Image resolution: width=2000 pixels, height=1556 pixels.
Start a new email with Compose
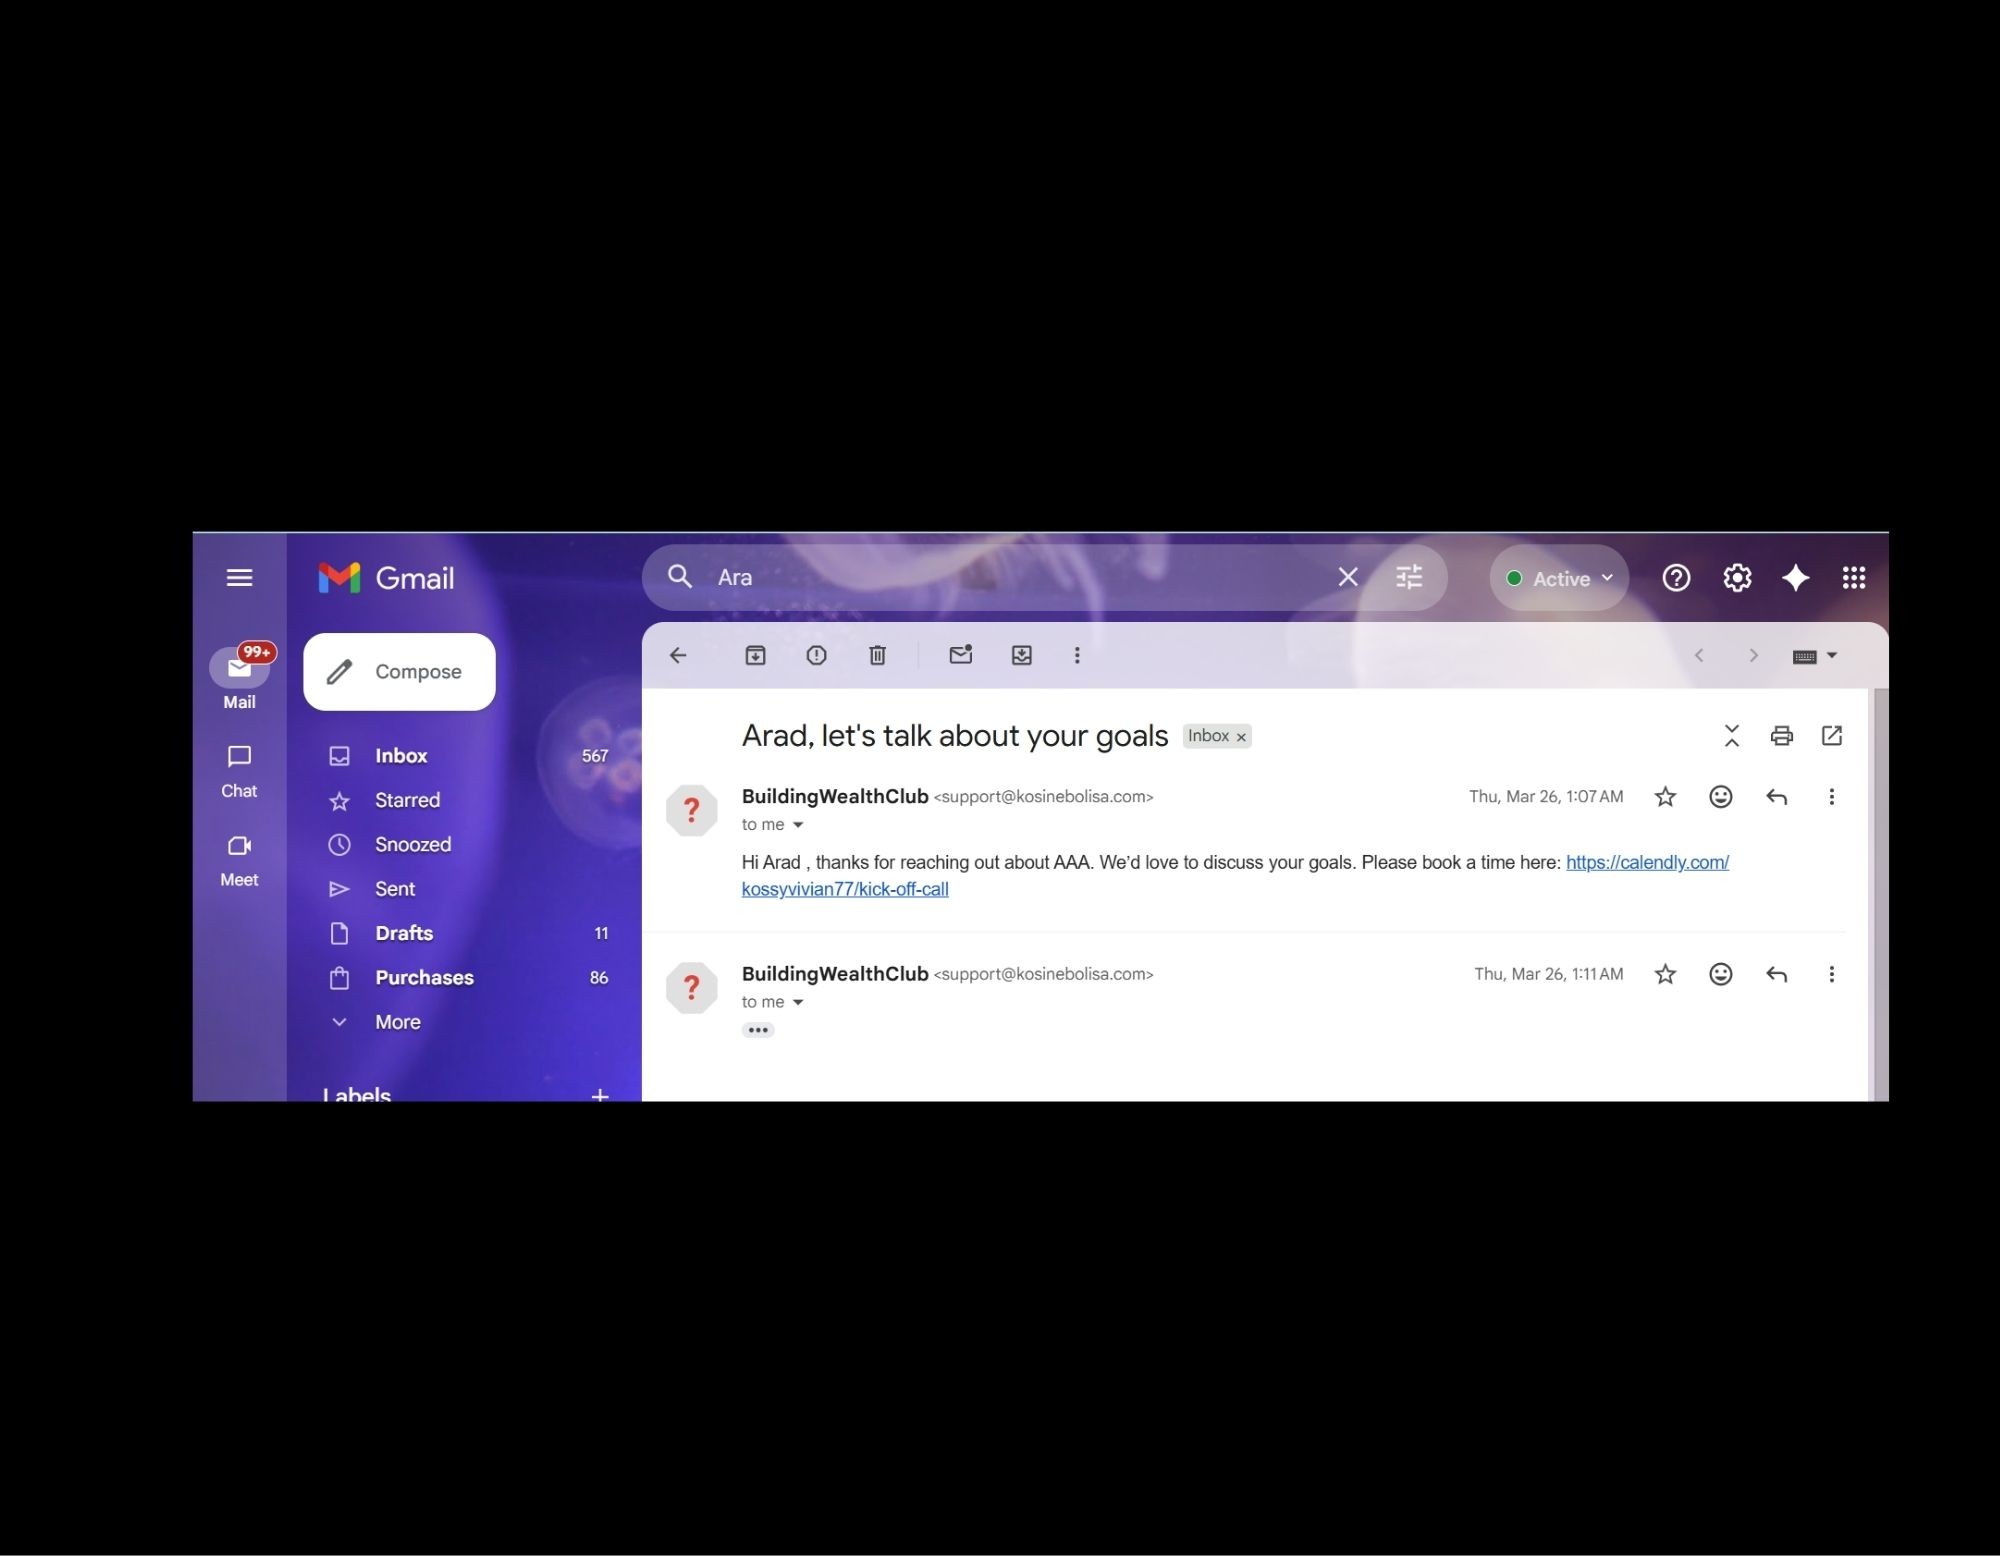(x=399, y=672)
